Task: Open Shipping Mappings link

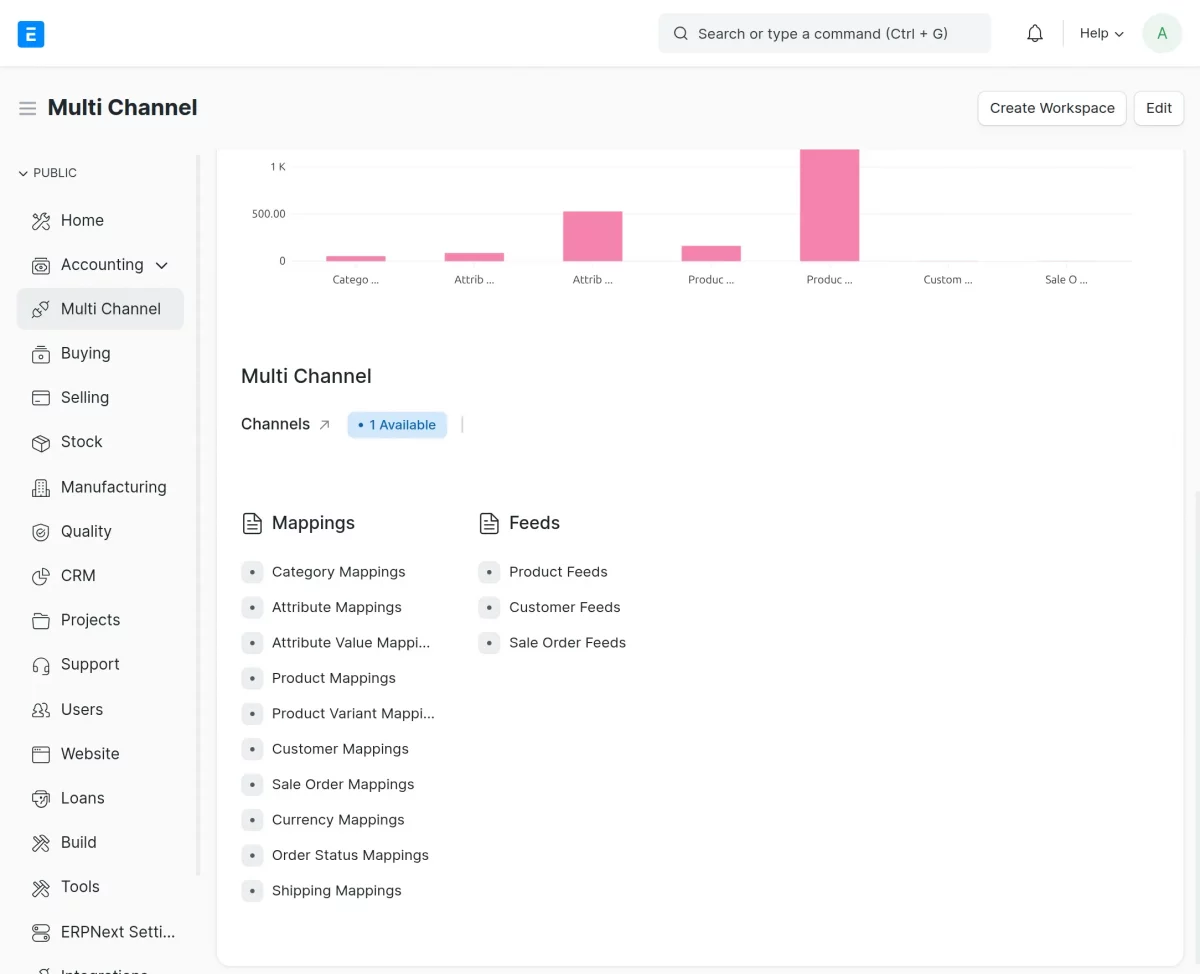Action: [x=337, y=891]
